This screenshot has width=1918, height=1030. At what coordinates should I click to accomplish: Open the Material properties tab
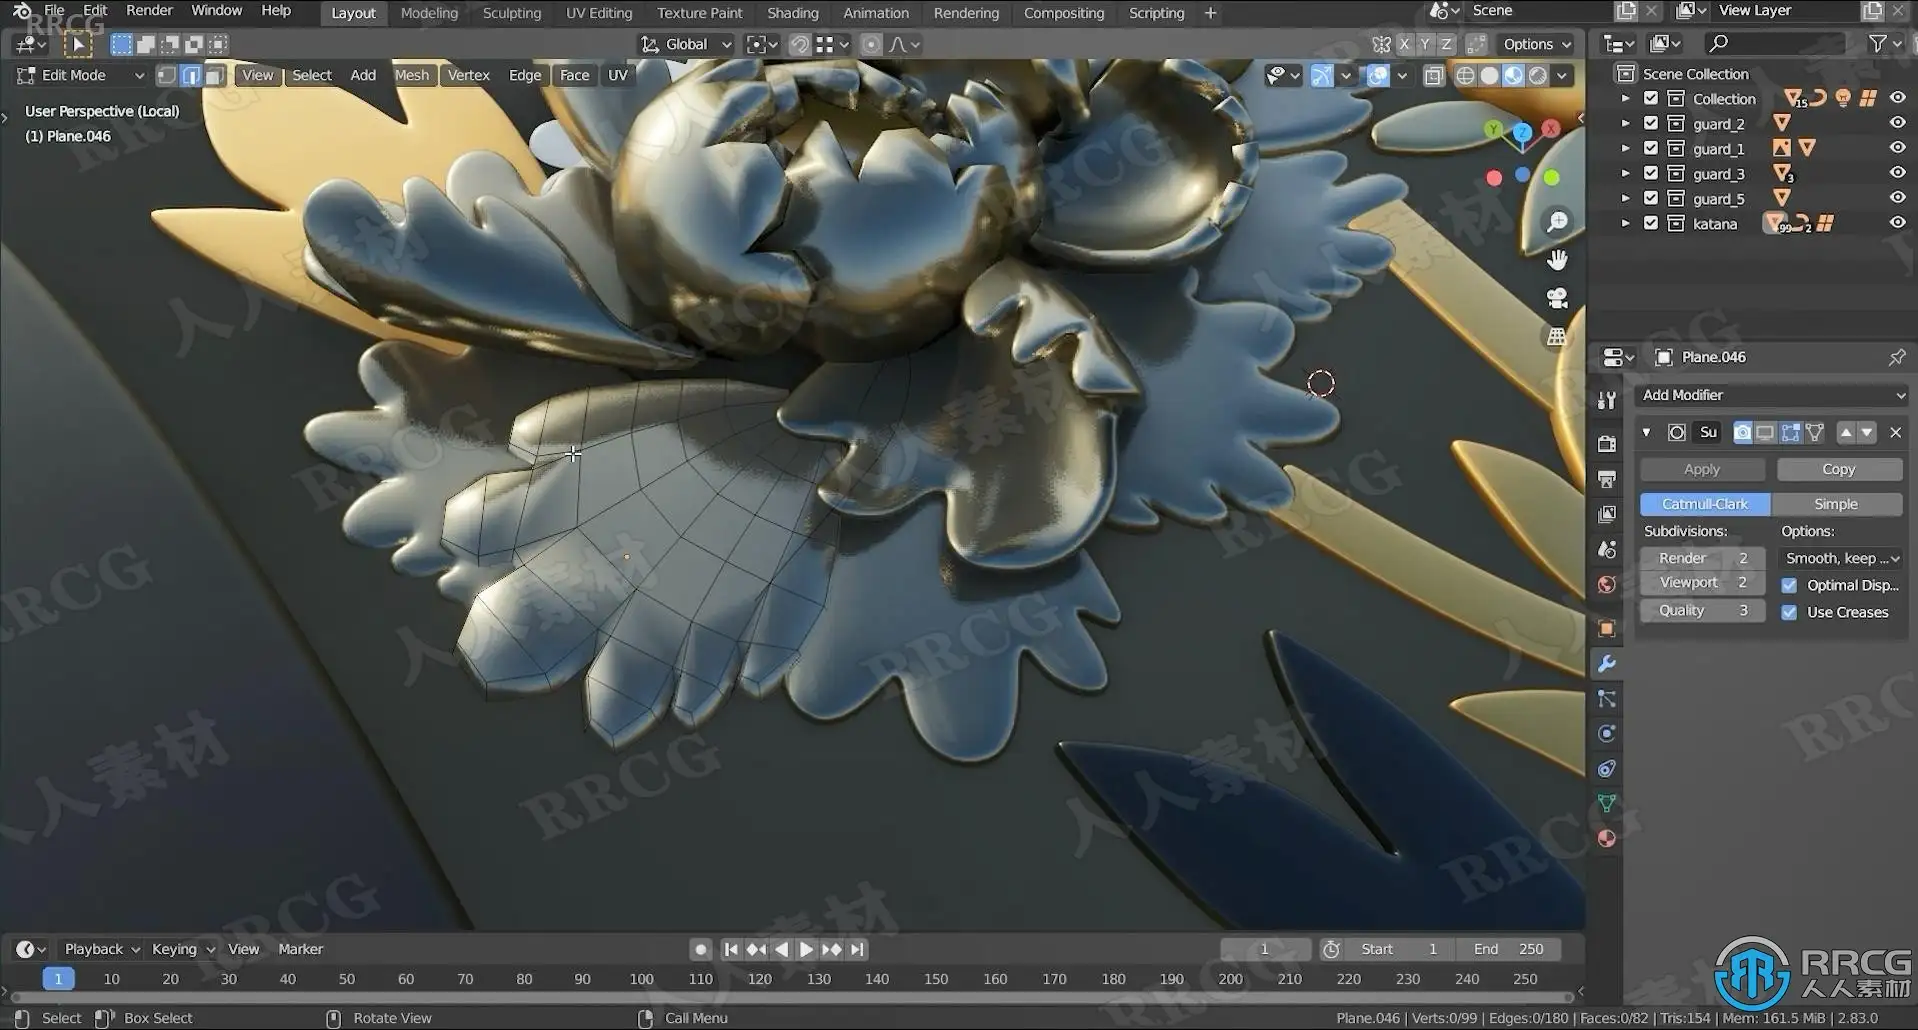click(x=1607, y=839)
